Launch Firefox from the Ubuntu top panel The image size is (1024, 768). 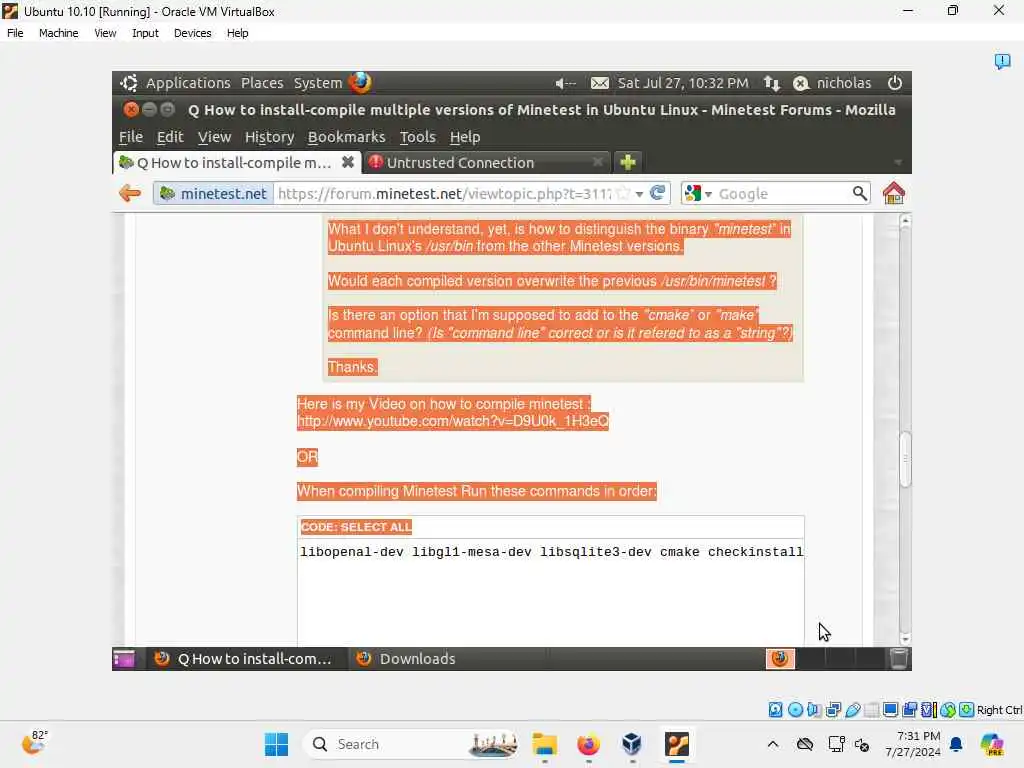point(360,83)
